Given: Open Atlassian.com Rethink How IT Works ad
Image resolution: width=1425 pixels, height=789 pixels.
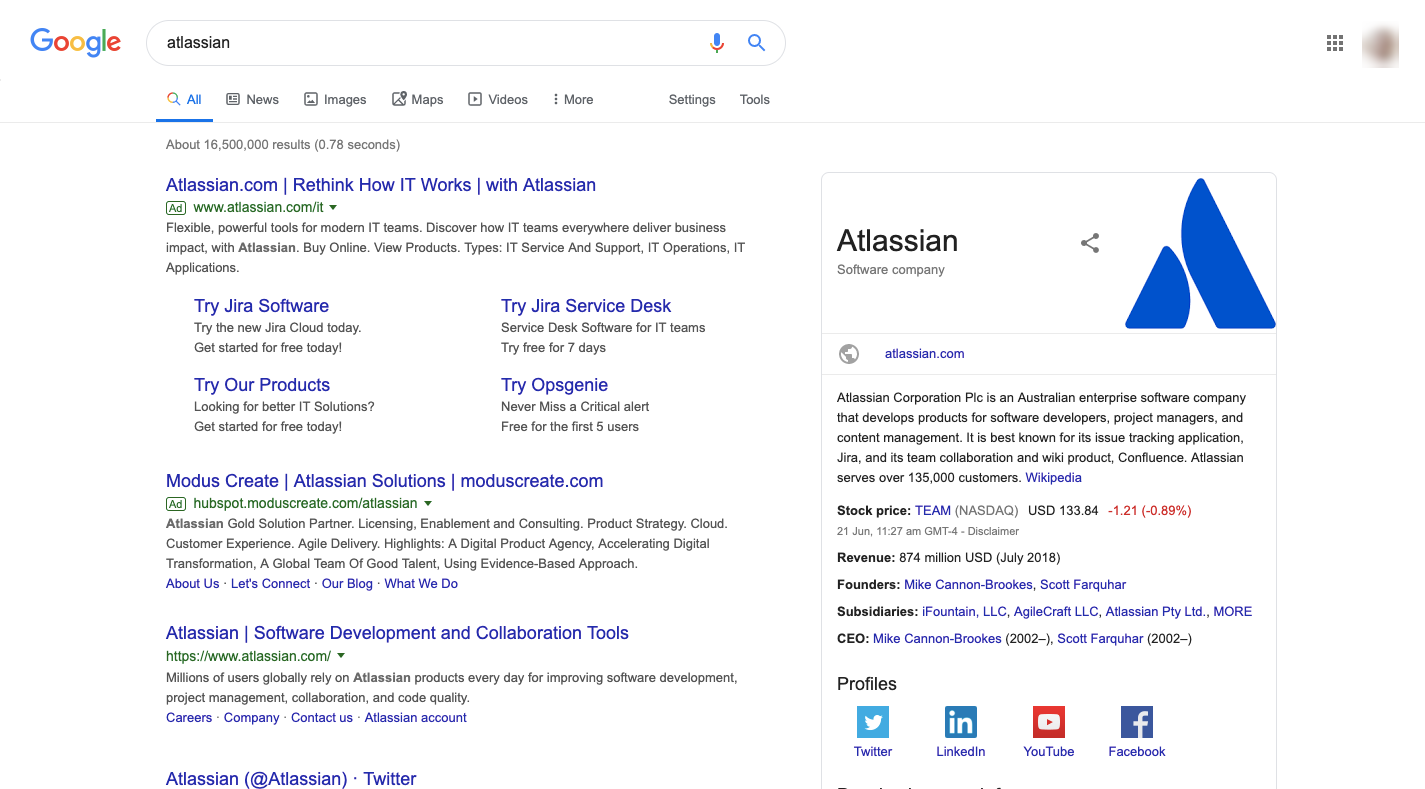Looking at the screenshot, I should (381, 185).
